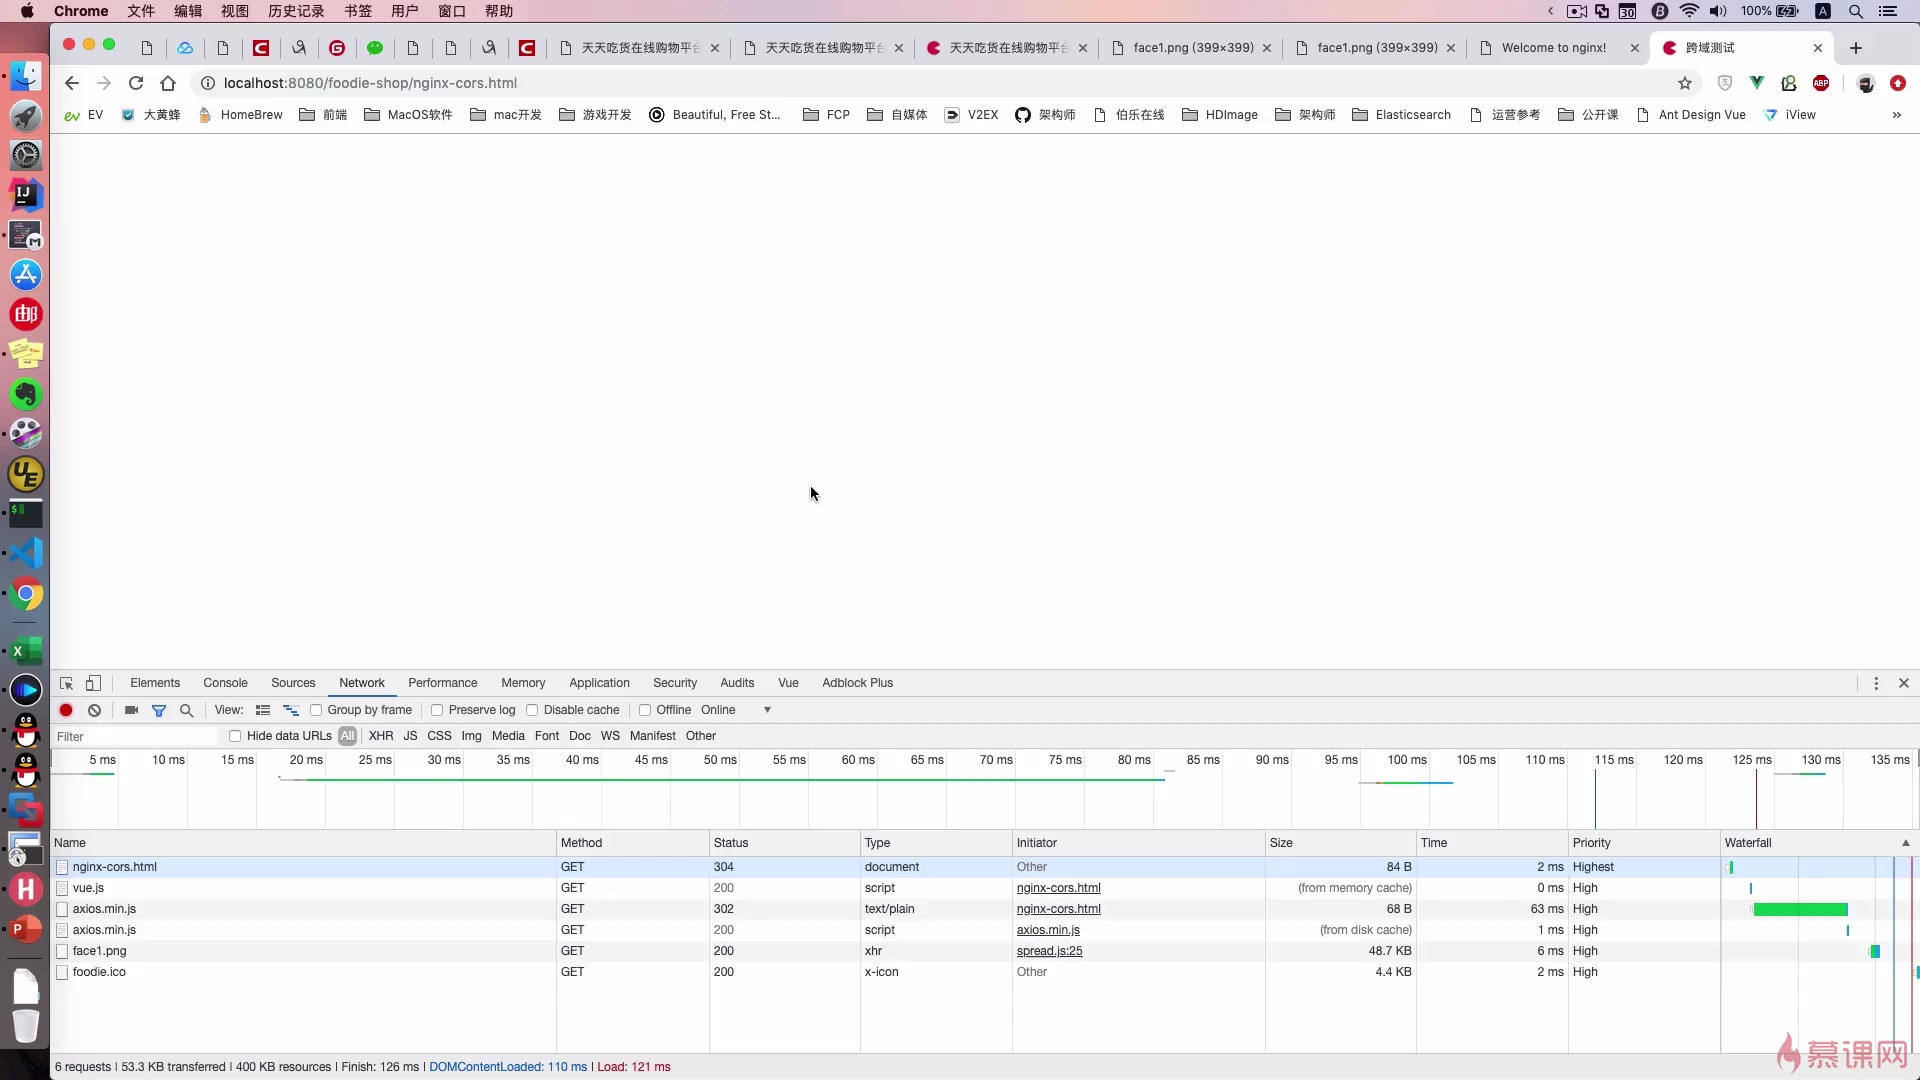Viewport: 1920px width, 1080px height.
Task: Bookmark this page with star icon
Action: tap(1685, 83)
